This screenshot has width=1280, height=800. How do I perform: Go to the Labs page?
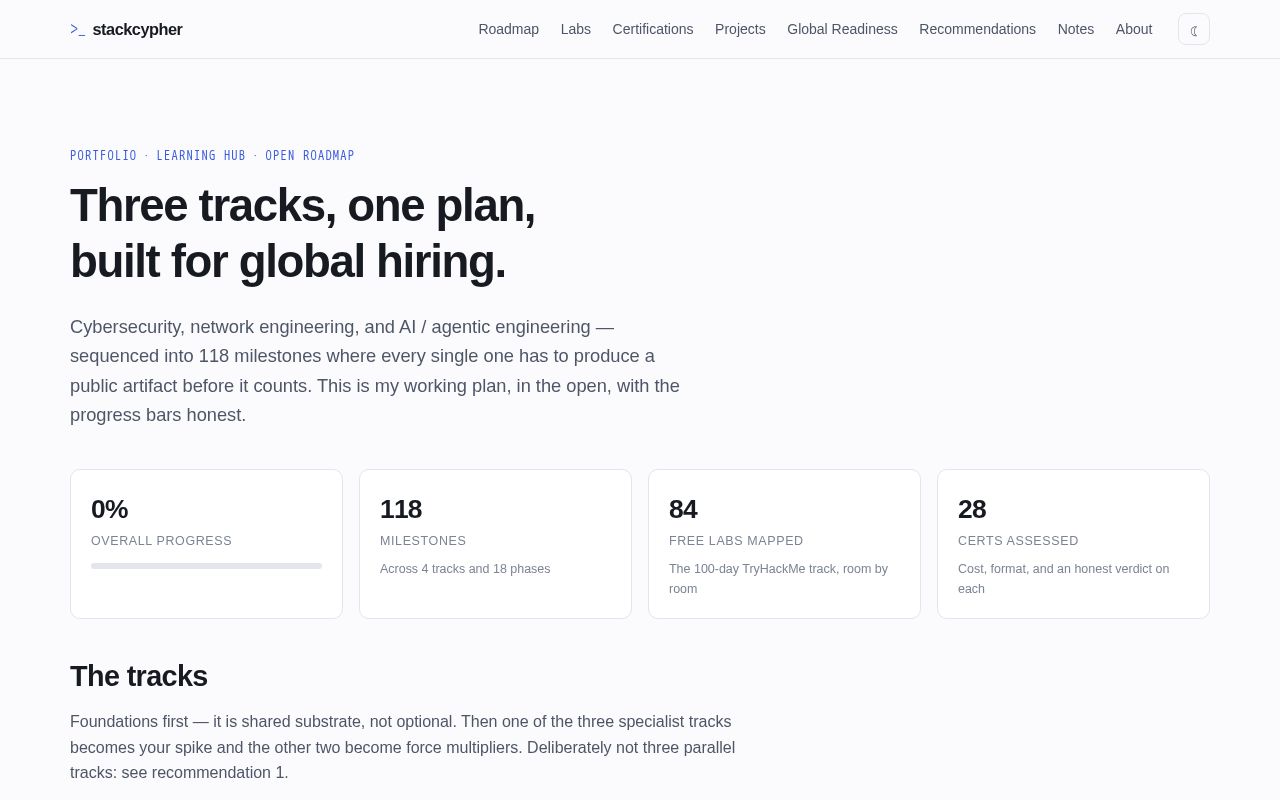[576, 29]
